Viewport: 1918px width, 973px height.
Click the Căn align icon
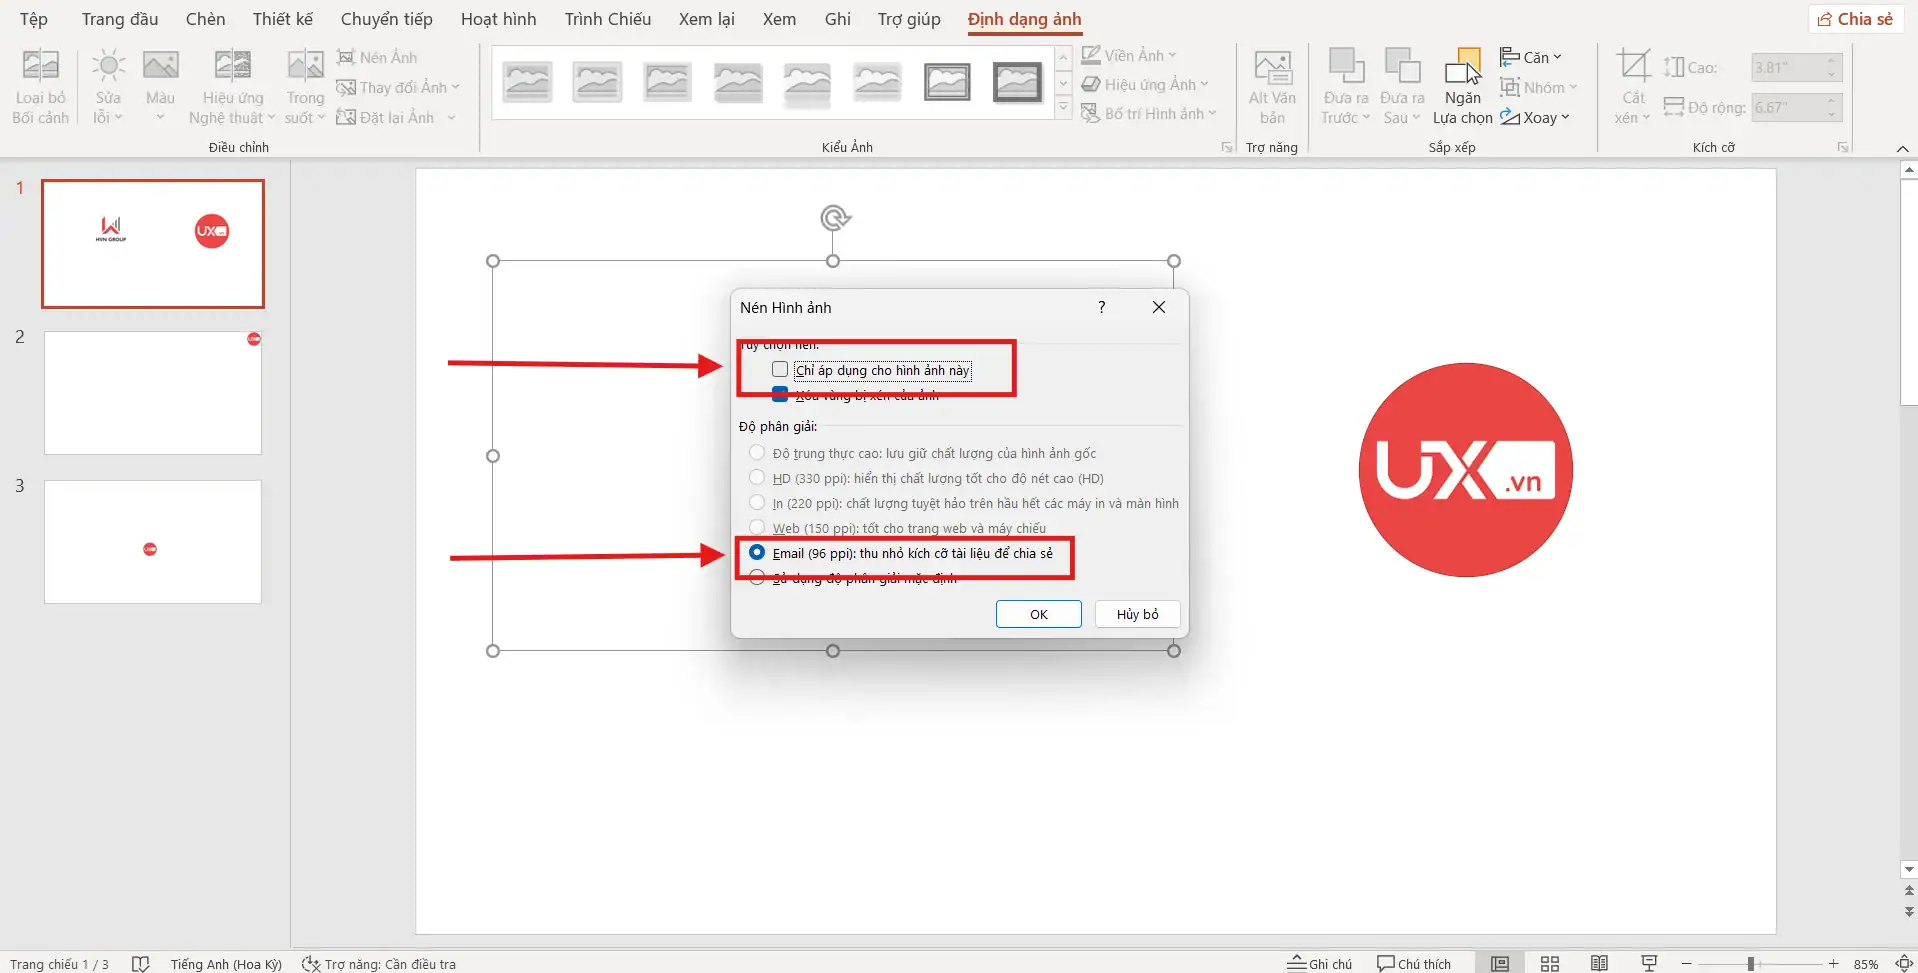coord(1530,57)
